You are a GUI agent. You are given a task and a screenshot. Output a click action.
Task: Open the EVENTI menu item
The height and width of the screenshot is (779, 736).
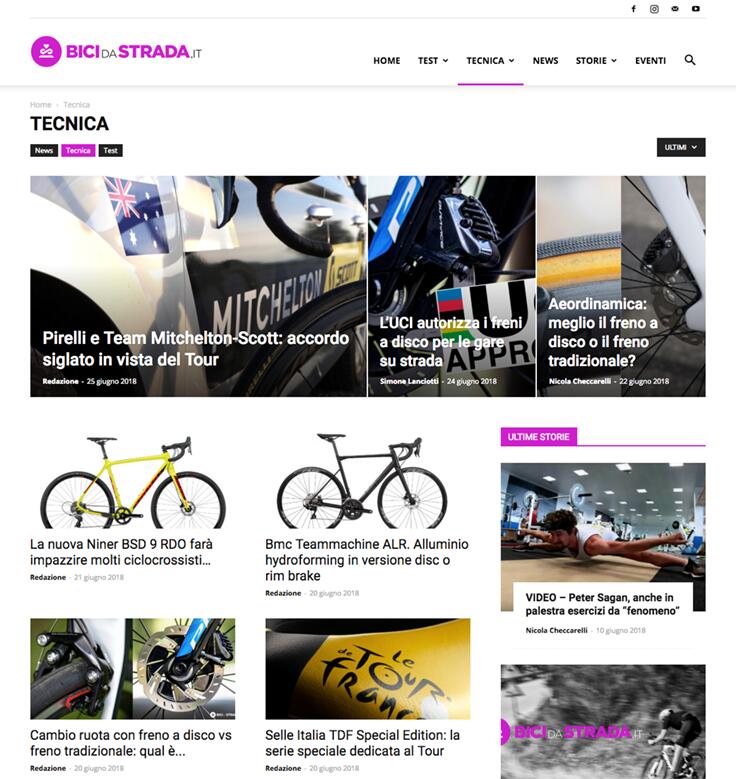650,61
